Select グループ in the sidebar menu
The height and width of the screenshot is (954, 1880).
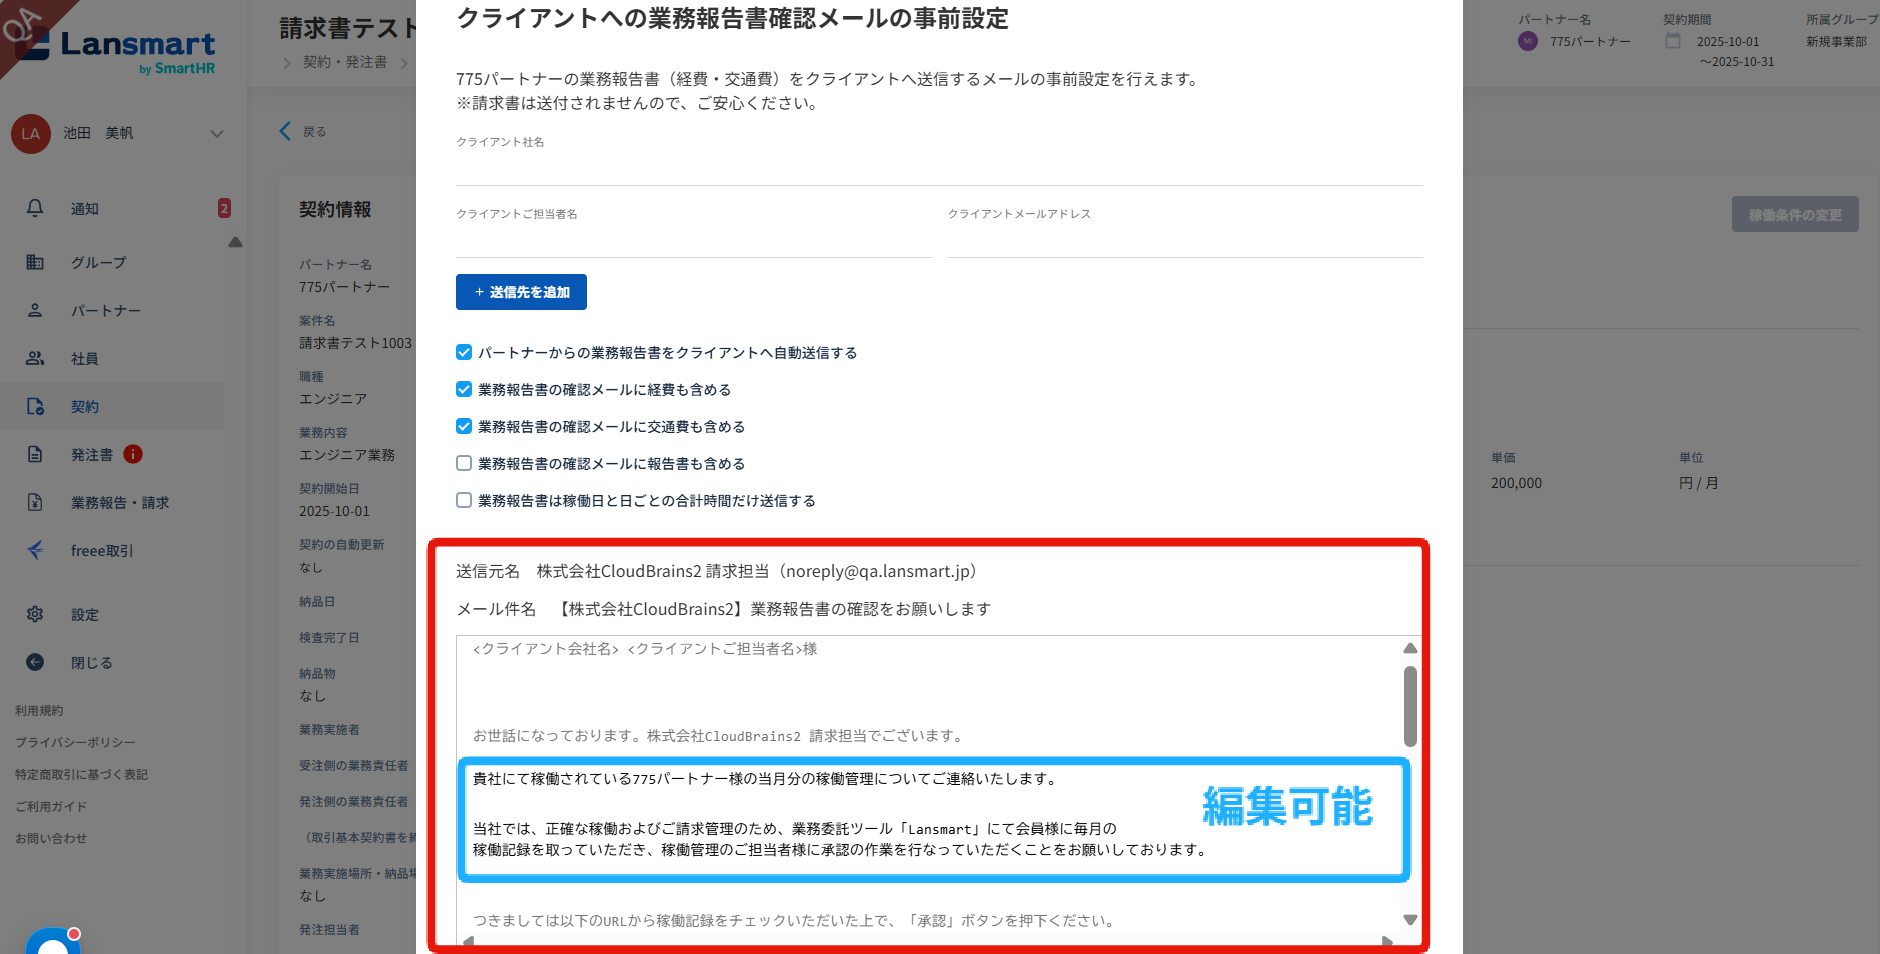98,263
